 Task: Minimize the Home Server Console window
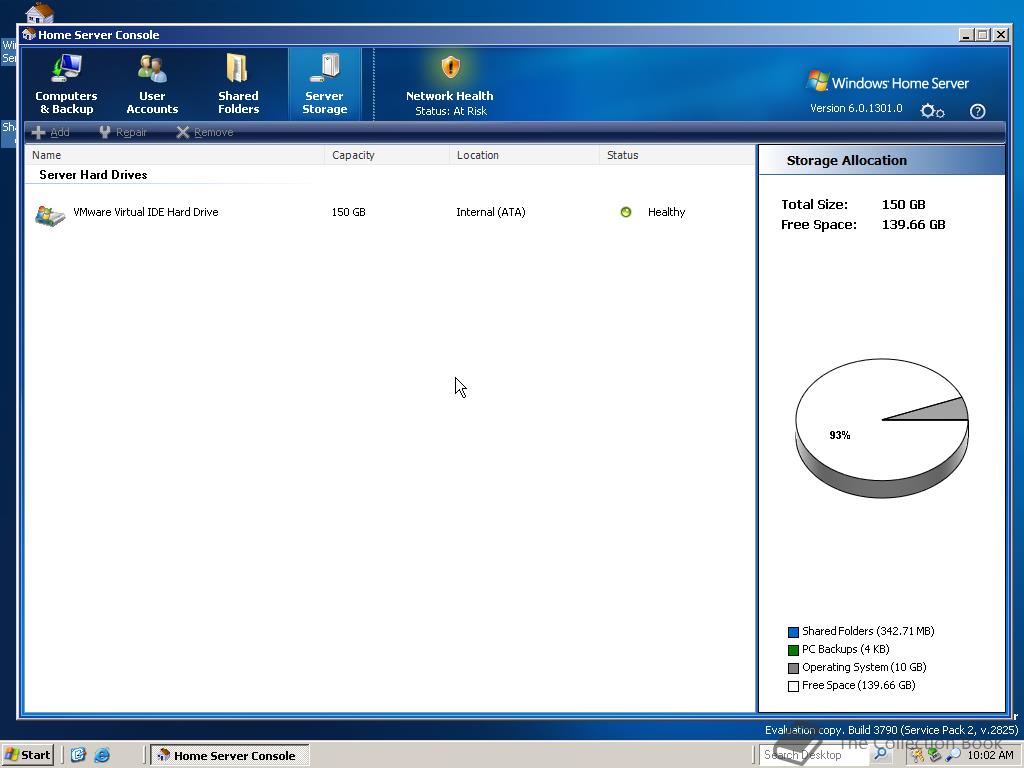pyautogui.click(x=966, y=35)
